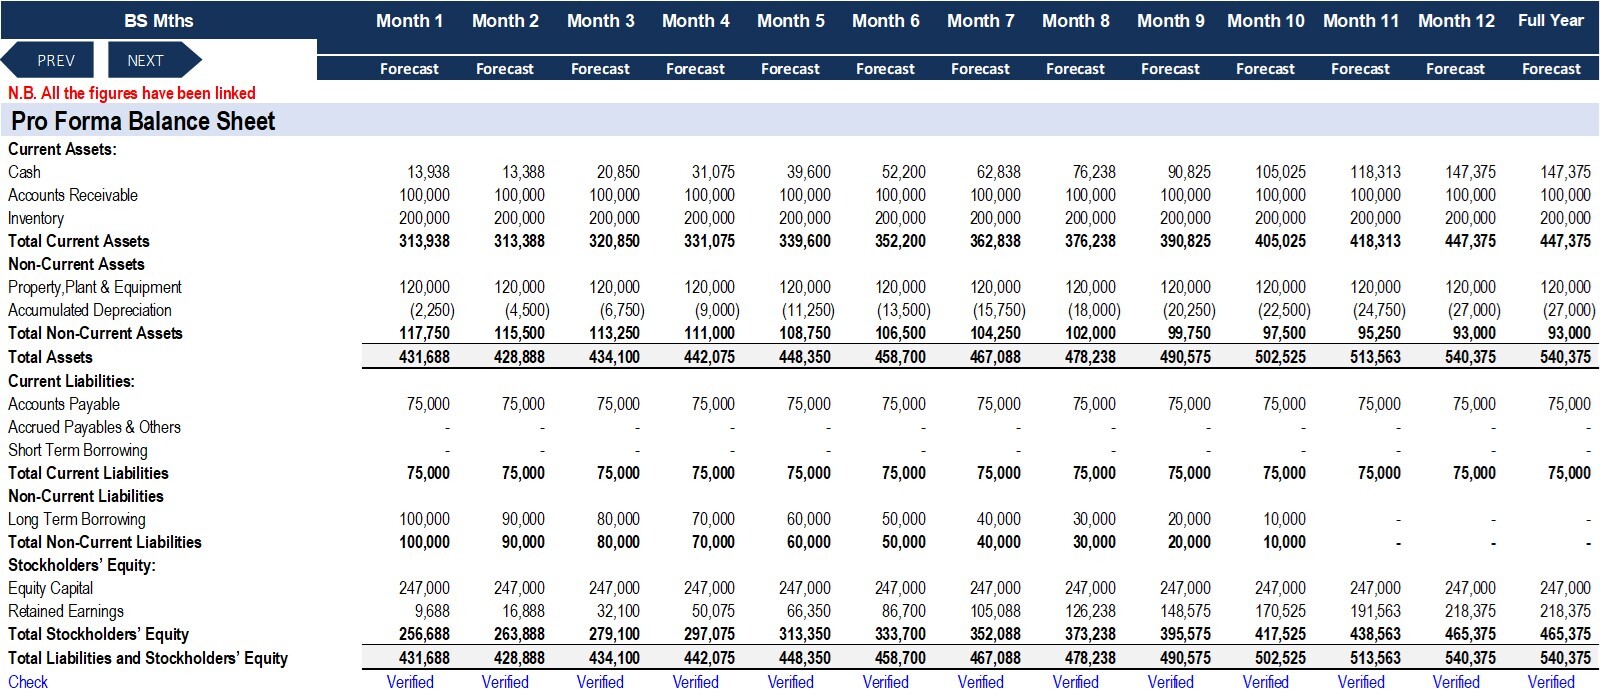Screen dimensions: 1600x694
Task: Click the Stockholders' Equity section heading
Action: tap(82, 565)
